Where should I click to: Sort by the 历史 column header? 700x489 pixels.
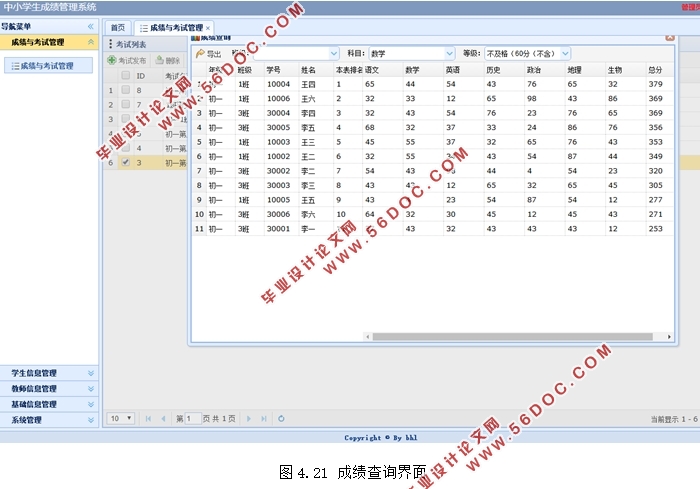click(x=504, y=70)
